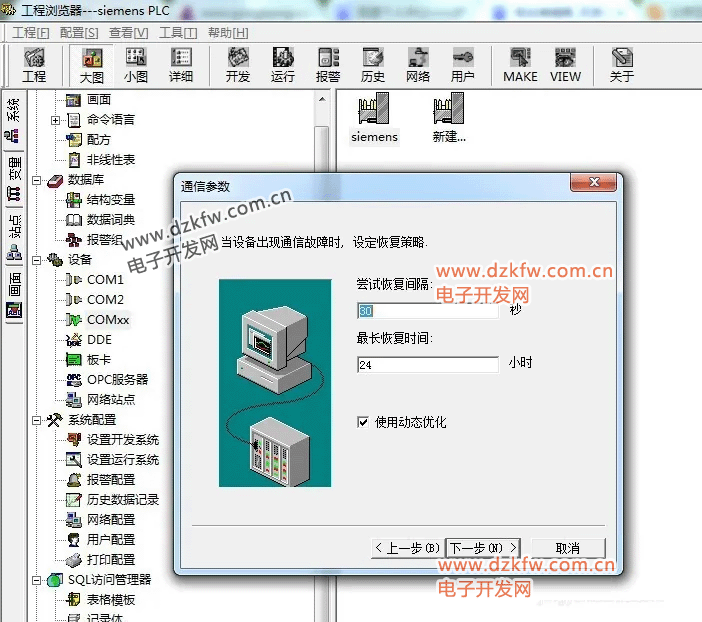Select the siemens device icon
702x622 pixels.
374,118
